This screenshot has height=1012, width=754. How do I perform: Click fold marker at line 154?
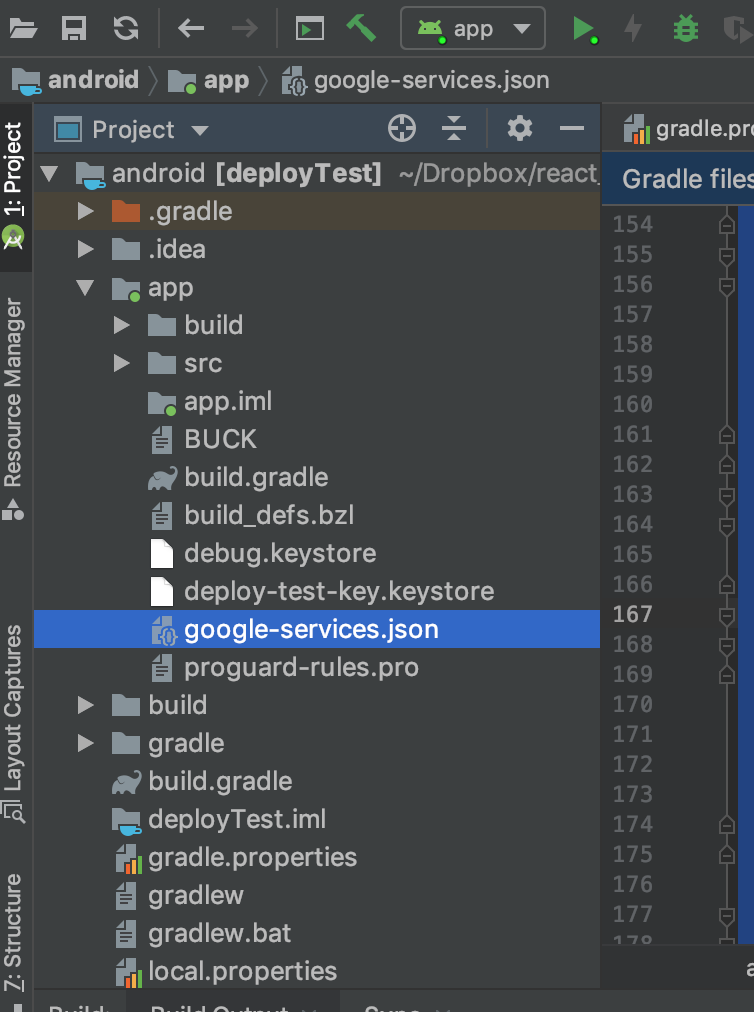tap(727, 225)
